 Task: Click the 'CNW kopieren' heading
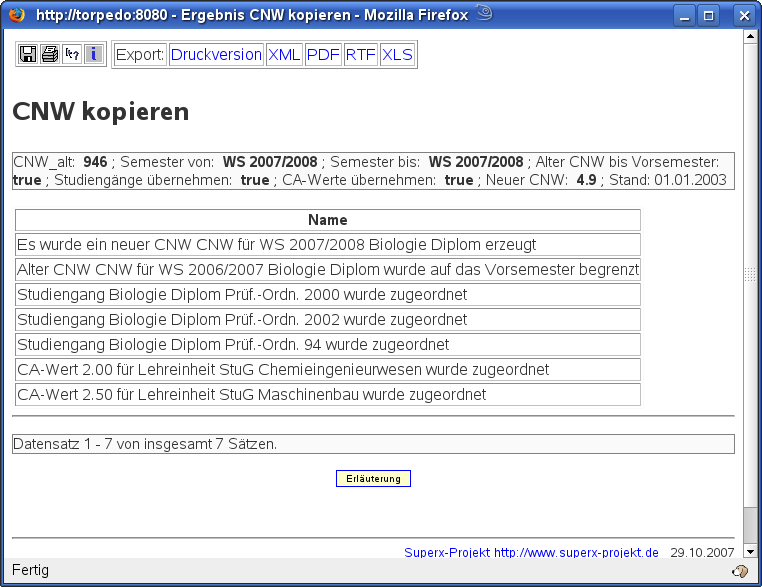[101, 112]
